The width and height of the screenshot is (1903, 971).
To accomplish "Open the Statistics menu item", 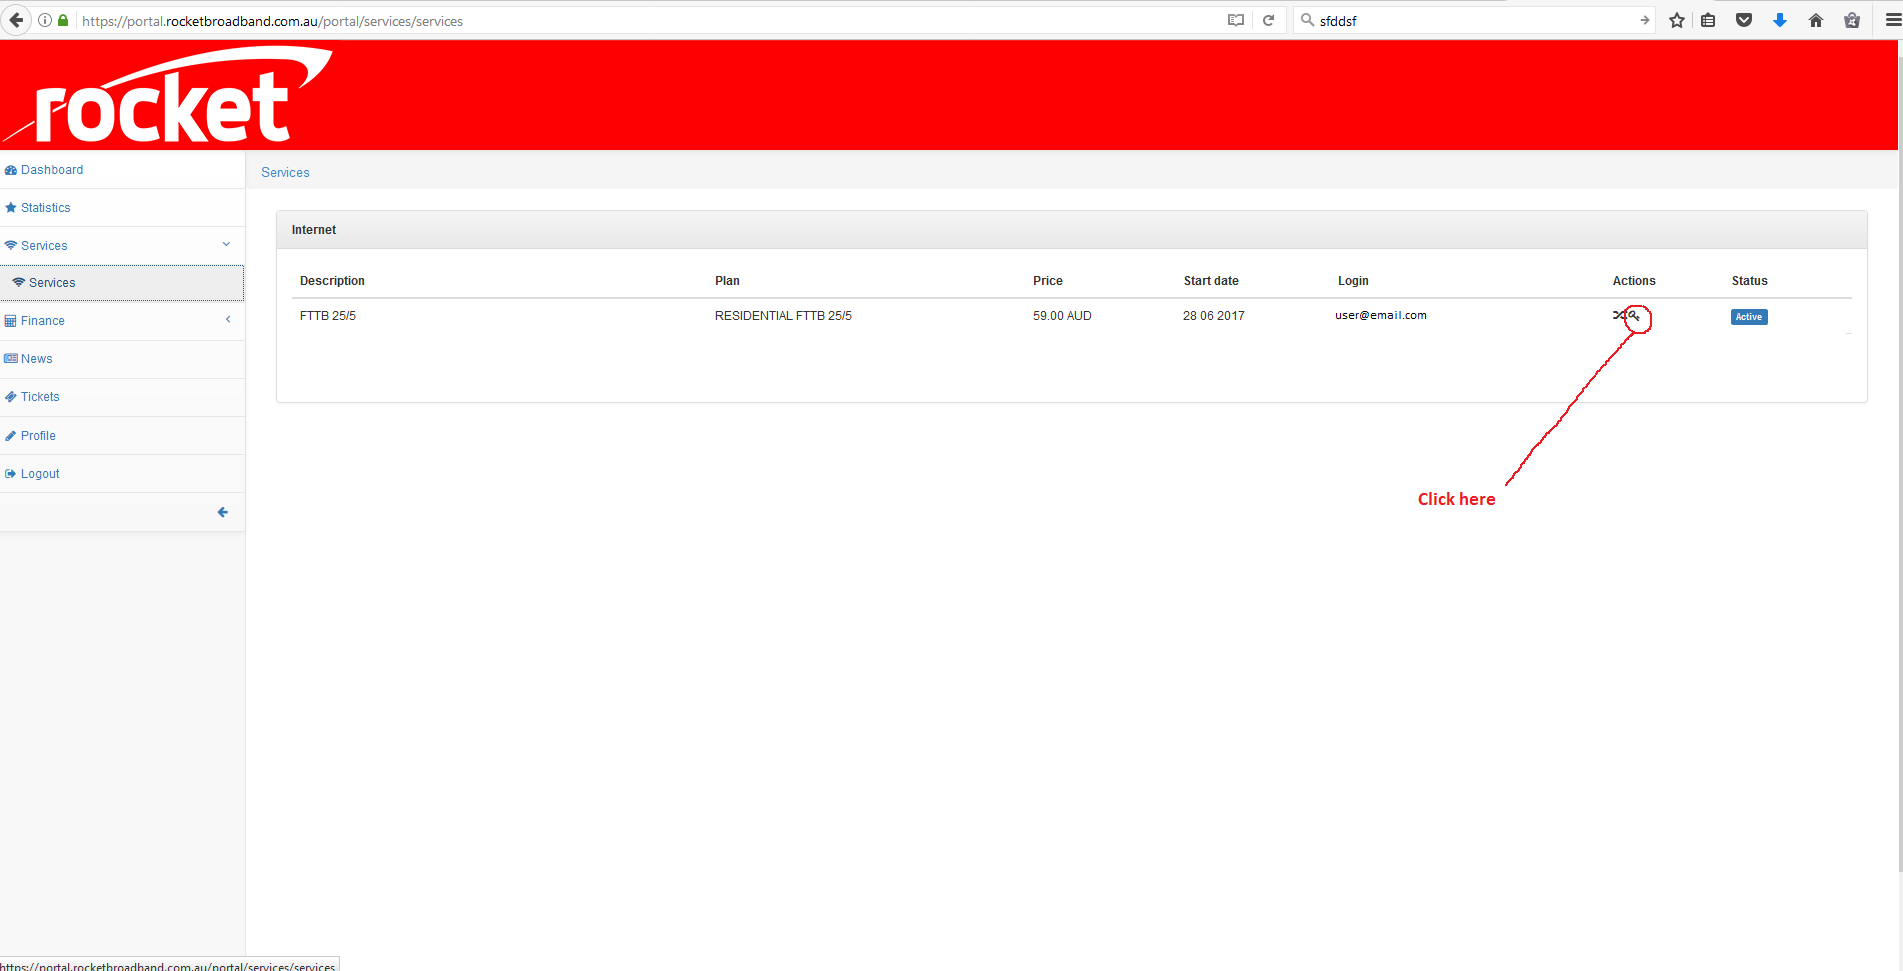I will 45,208.
